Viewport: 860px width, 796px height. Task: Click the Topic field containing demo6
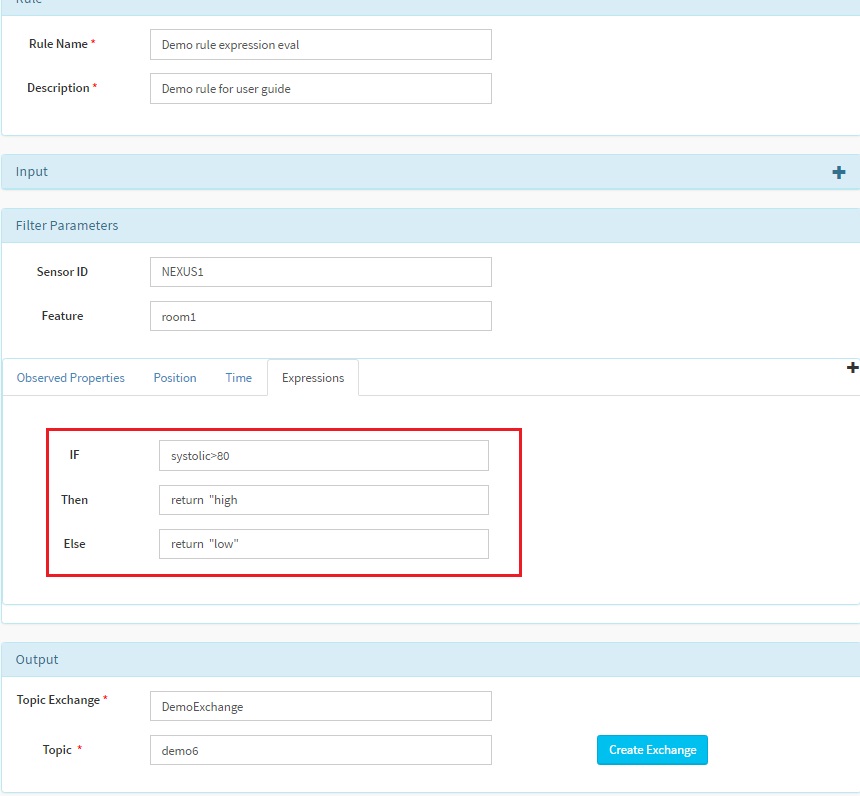pos(321,750)
